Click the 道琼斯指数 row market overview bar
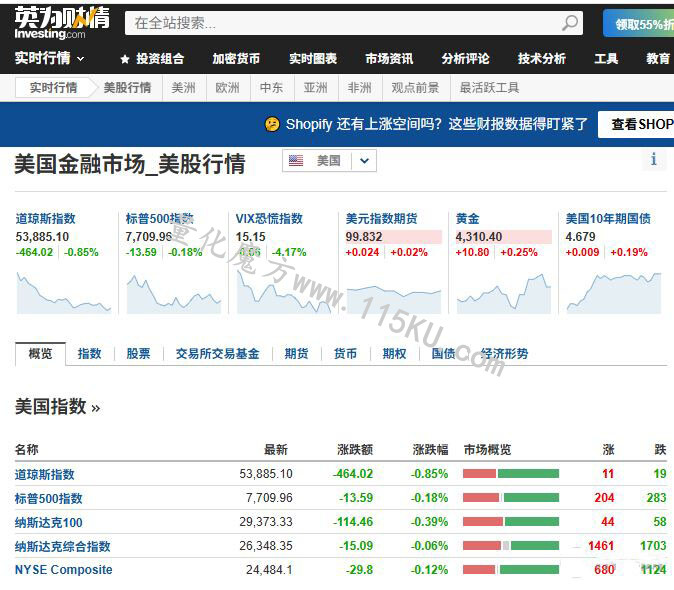This screenshot has height=590, width=674. coord(511,474)
